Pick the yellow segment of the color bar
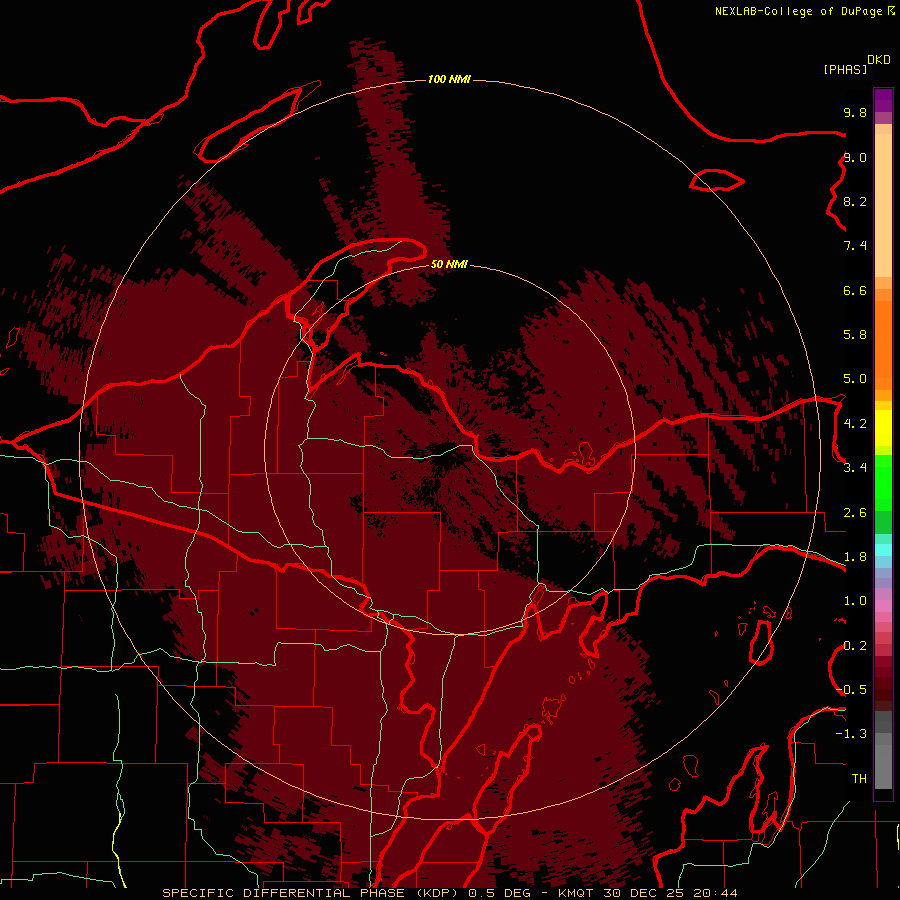 (x=883, y=428)
